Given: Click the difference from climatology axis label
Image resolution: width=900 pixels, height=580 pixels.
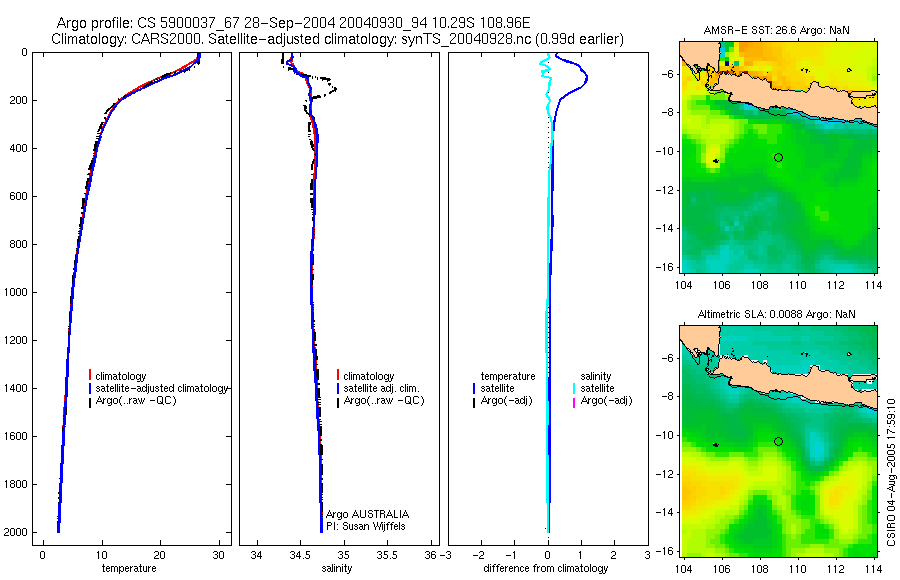Looking at the screenshot, I should click(546, 568).
